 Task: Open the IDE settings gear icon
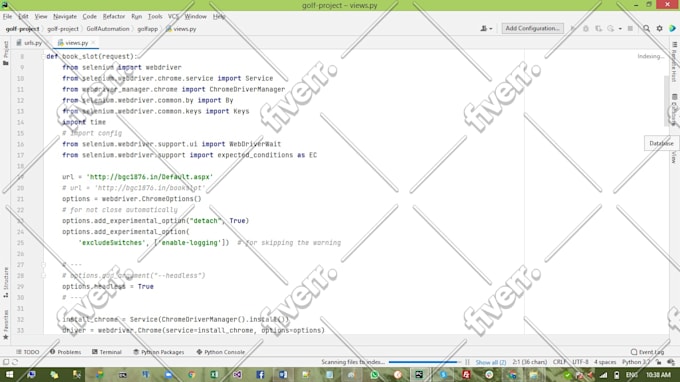(659, 29)
